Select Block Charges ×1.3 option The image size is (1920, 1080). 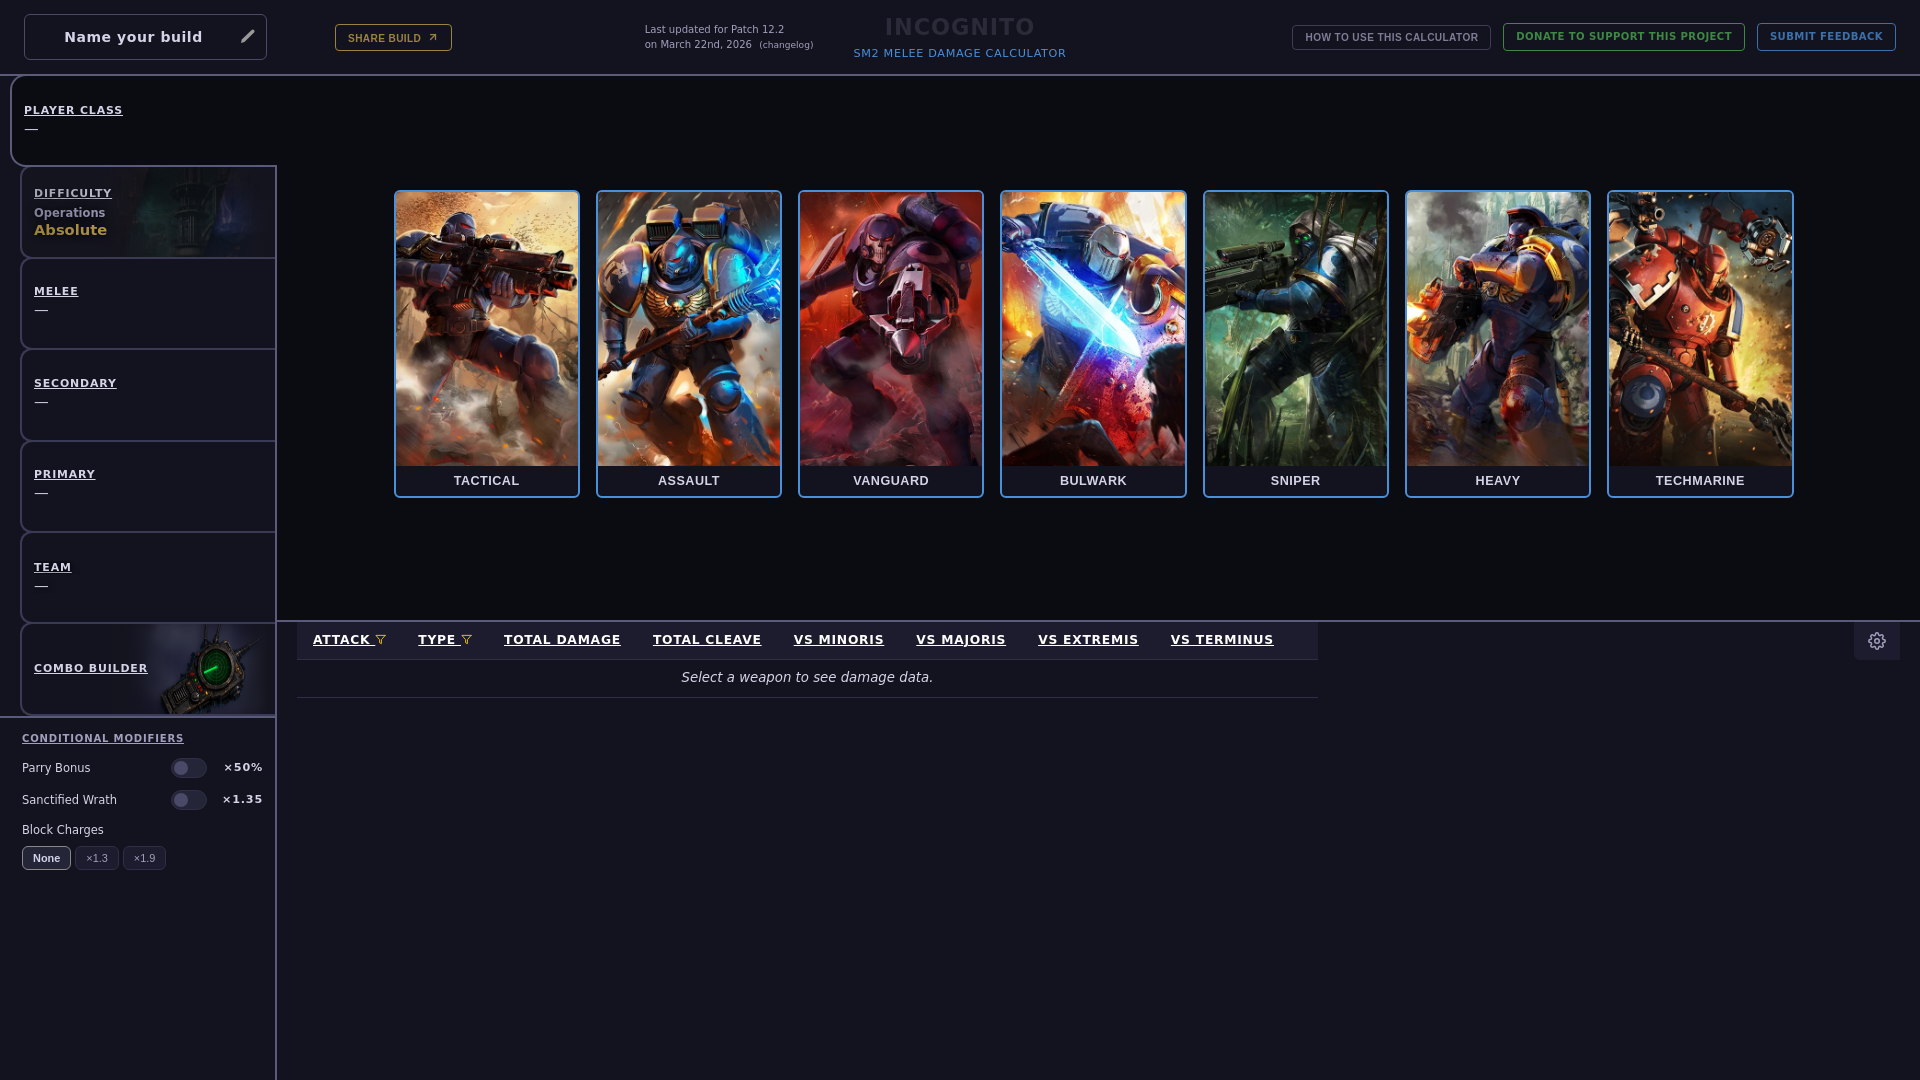pyautogui.click(x=97, y=858)
